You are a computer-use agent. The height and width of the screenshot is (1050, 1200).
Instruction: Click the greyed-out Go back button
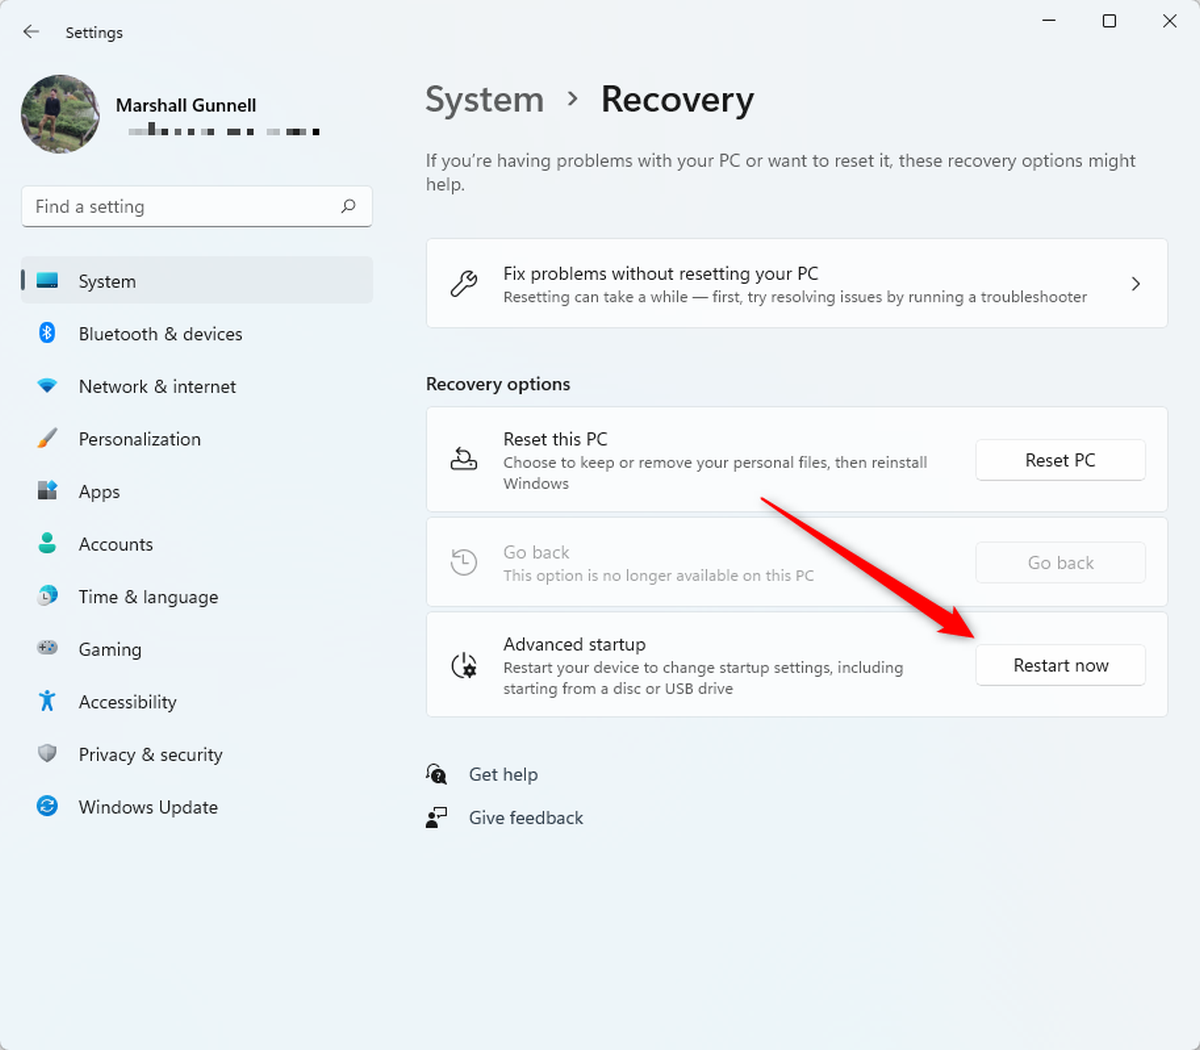pyautogui.click(x=1060, y=563)
